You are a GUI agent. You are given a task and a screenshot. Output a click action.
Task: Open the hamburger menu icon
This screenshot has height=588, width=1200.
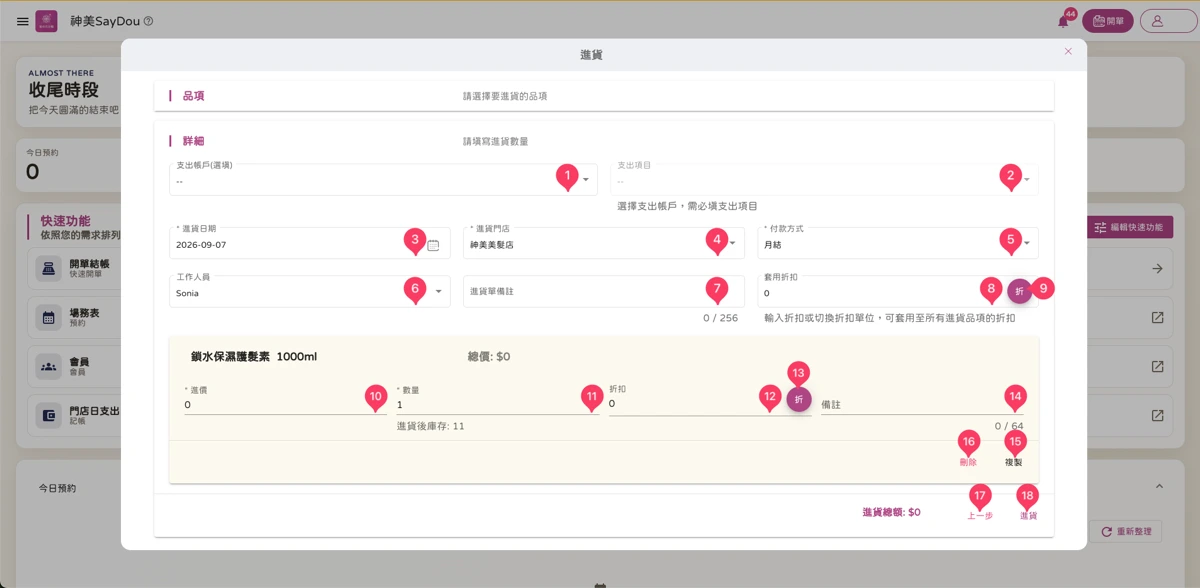pyautogui.click(x=23, y=21)
